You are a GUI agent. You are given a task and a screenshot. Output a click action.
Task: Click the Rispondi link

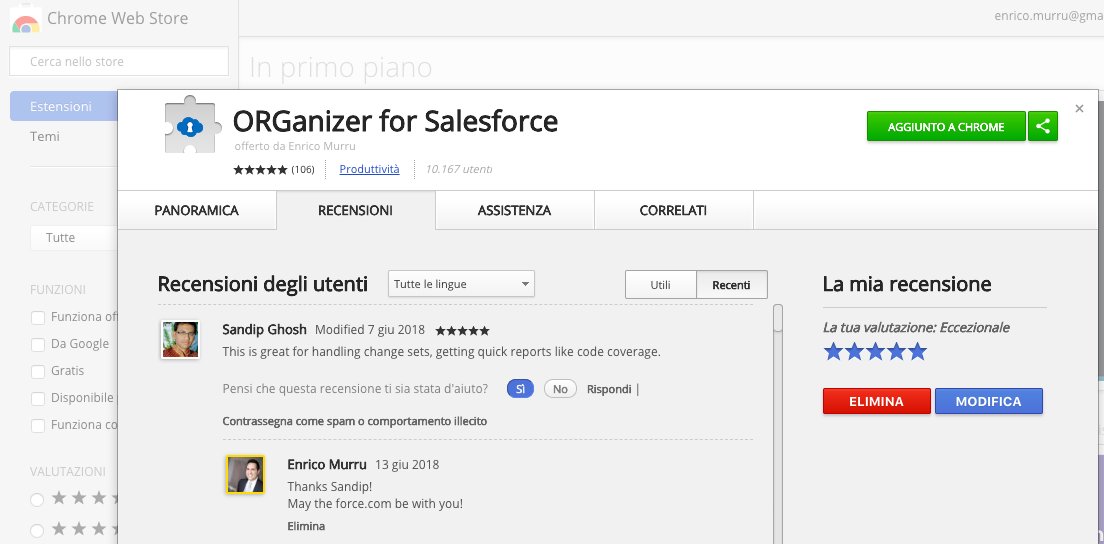point(609,389)
